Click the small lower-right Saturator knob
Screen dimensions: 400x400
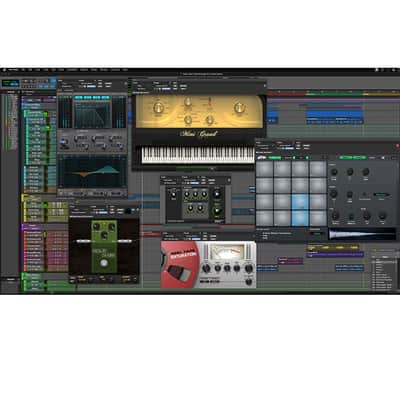(249, 282)
